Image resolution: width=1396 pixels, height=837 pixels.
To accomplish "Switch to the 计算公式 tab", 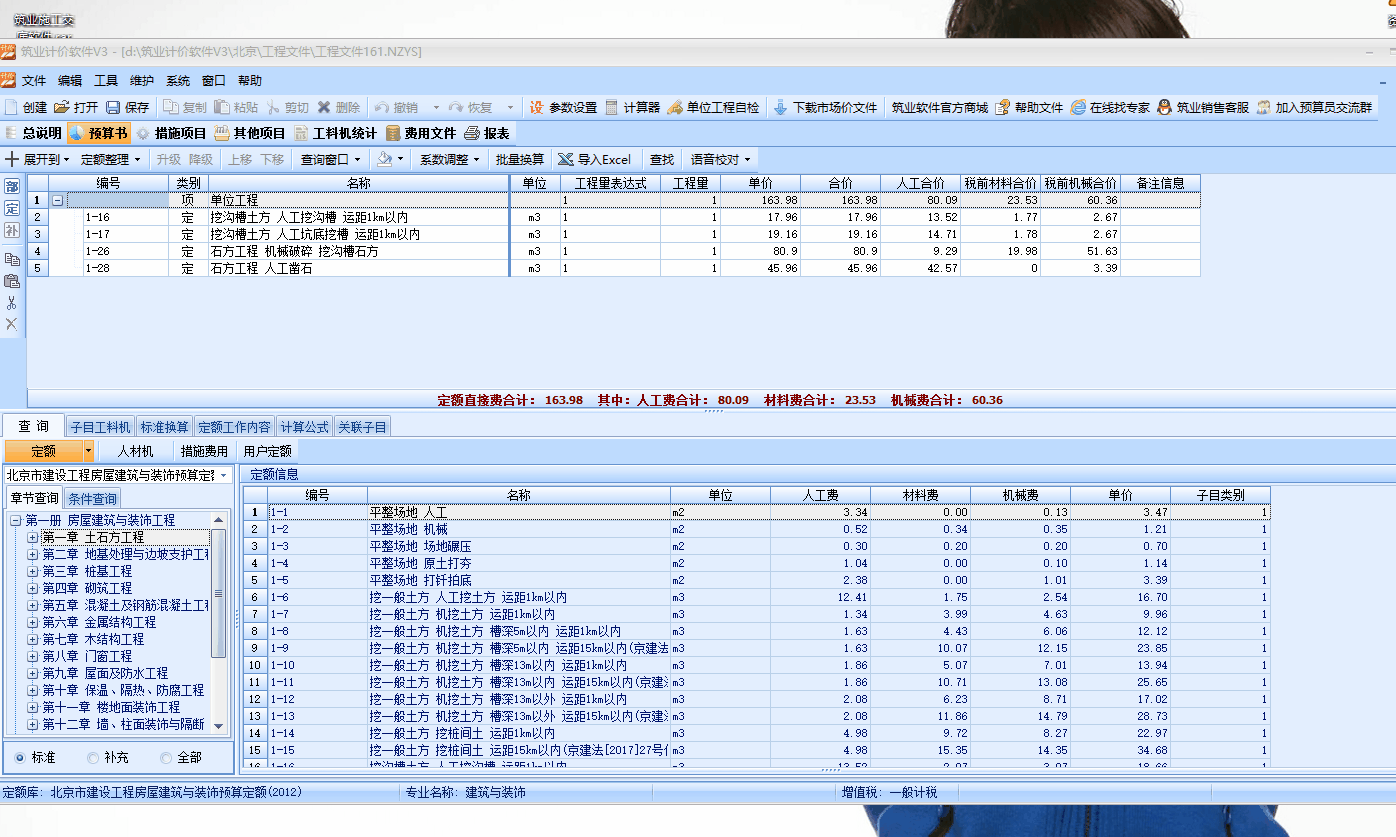I will 304,427.
